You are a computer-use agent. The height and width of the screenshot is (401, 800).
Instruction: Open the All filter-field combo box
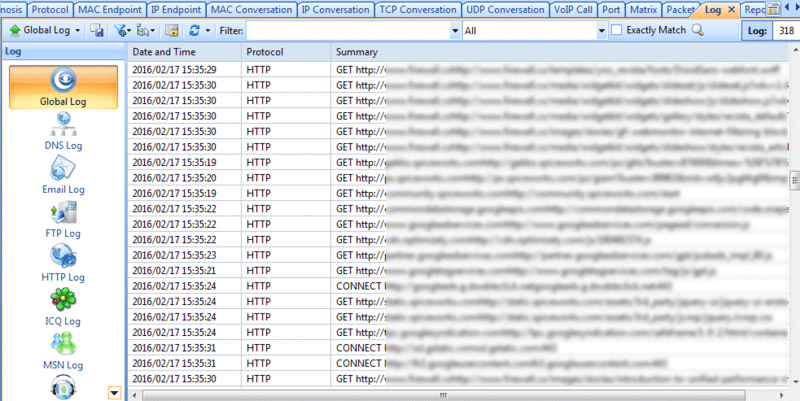click(535, 31)
